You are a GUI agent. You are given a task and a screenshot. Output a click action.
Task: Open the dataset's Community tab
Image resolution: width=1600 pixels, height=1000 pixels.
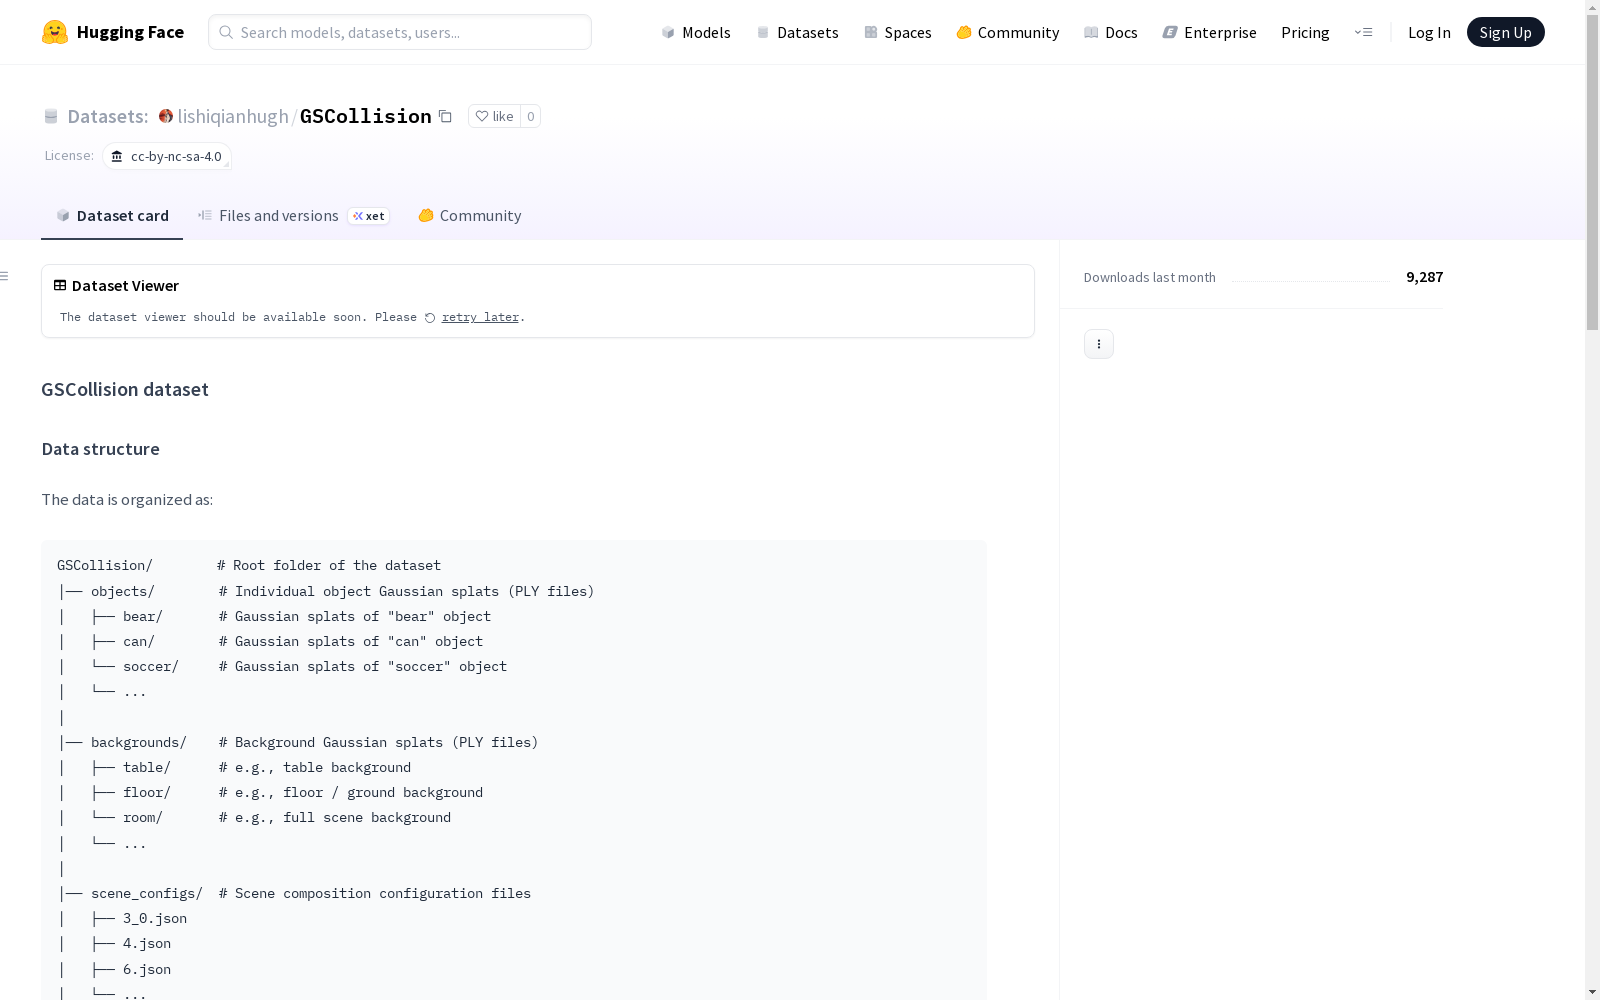coord(470,215)
